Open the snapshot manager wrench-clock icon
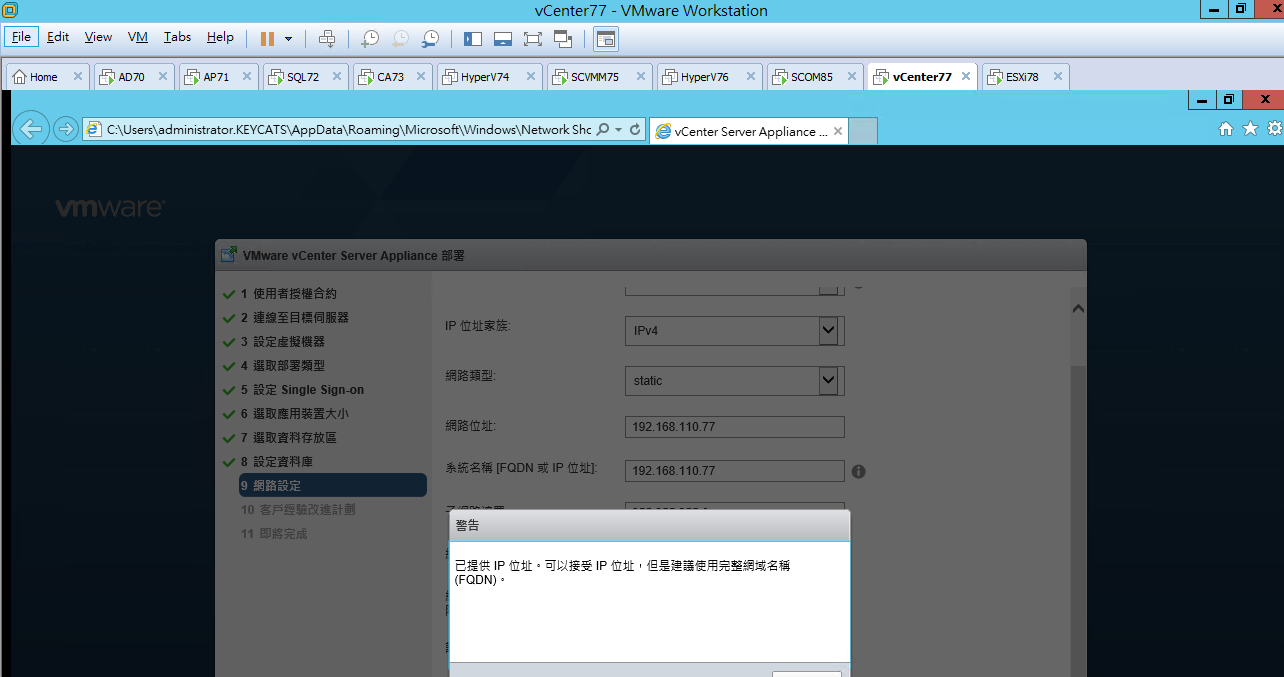The image size is (1284, 677). click(x=430, y=38)
